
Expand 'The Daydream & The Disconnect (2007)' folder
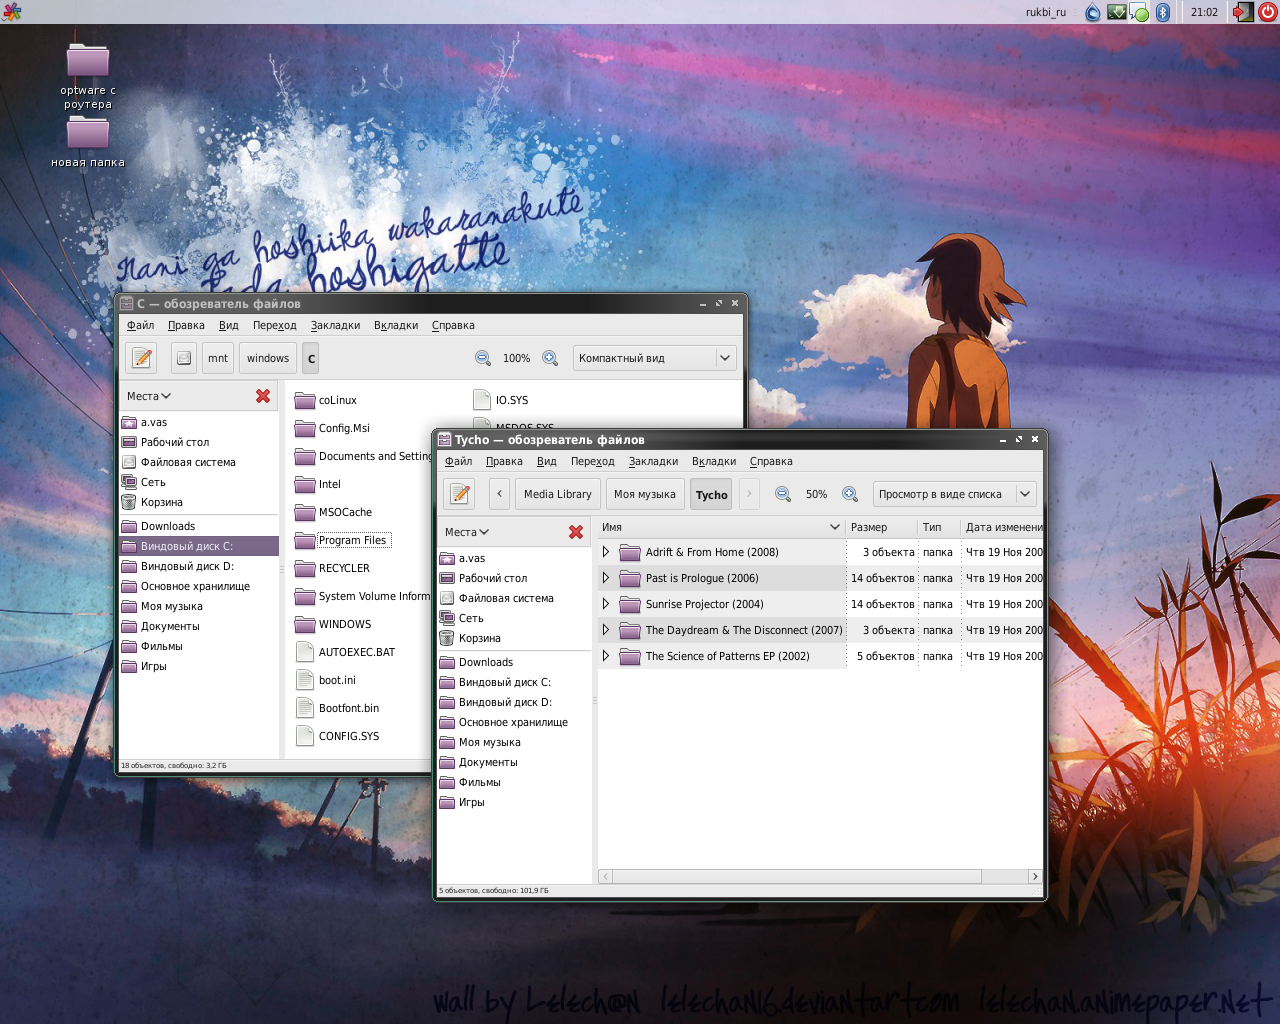click(x=606, y=629)
